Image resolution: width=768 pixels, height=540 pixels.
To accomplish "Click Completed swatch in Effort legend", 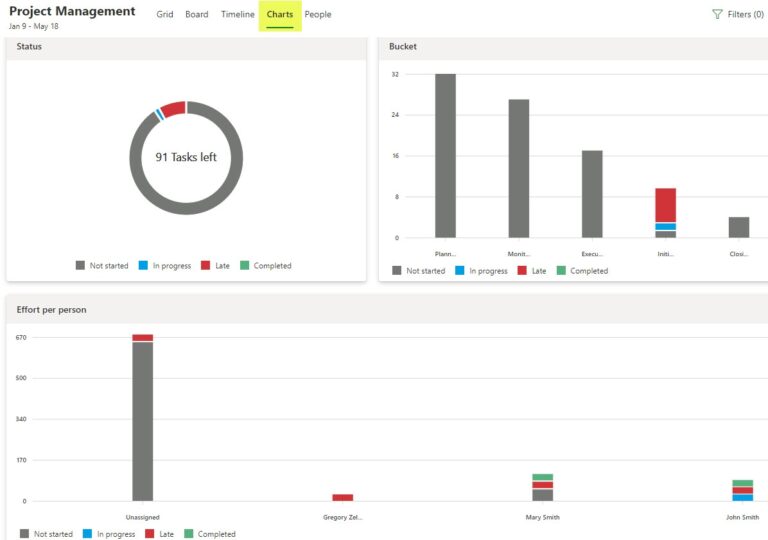I will click(189, 534).
